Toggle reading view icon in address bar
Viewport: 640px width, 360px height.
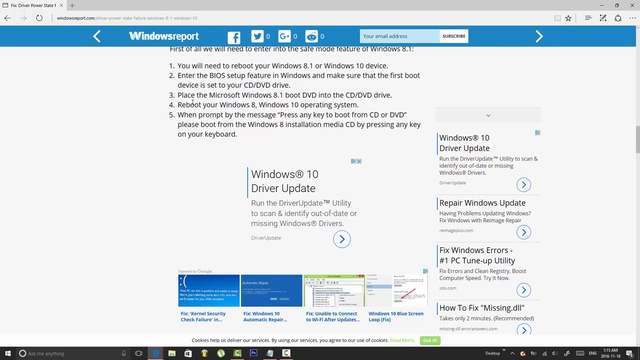pos(557,18)
